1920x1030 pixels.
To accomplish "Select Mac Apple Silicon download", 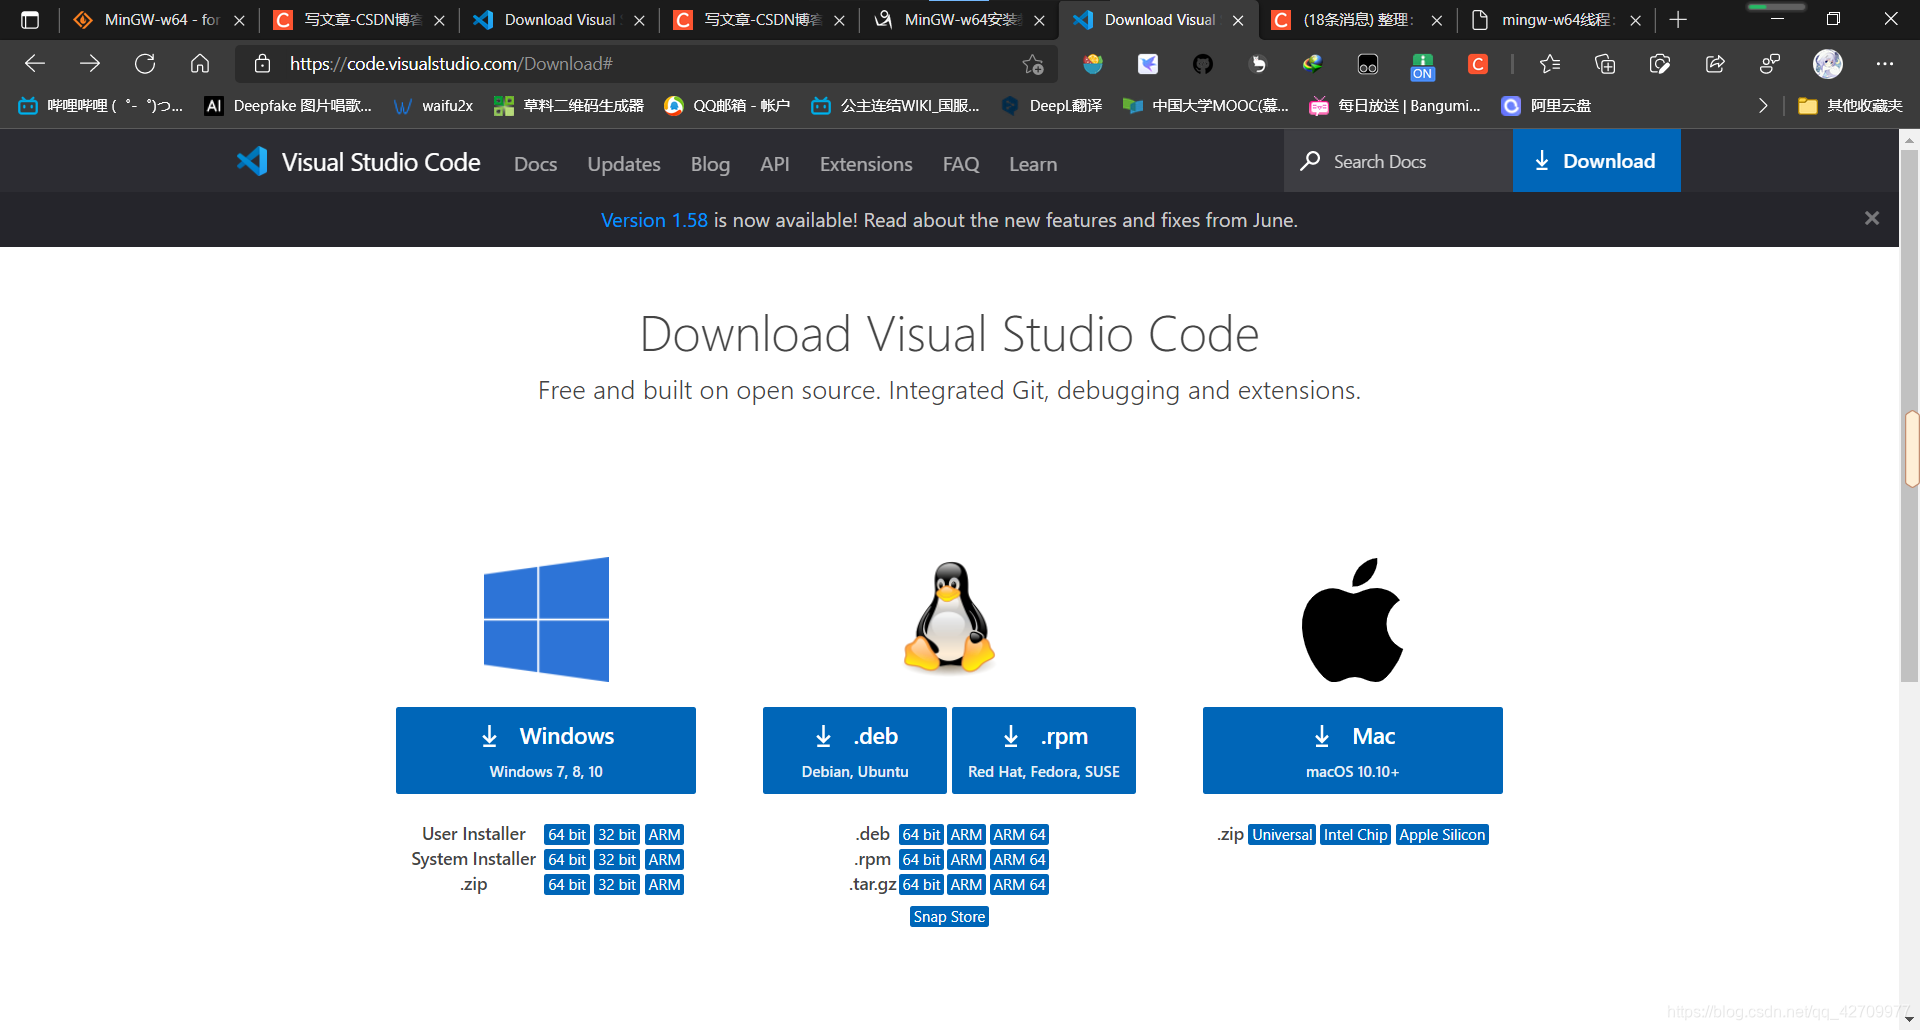I will (1442, 834).
